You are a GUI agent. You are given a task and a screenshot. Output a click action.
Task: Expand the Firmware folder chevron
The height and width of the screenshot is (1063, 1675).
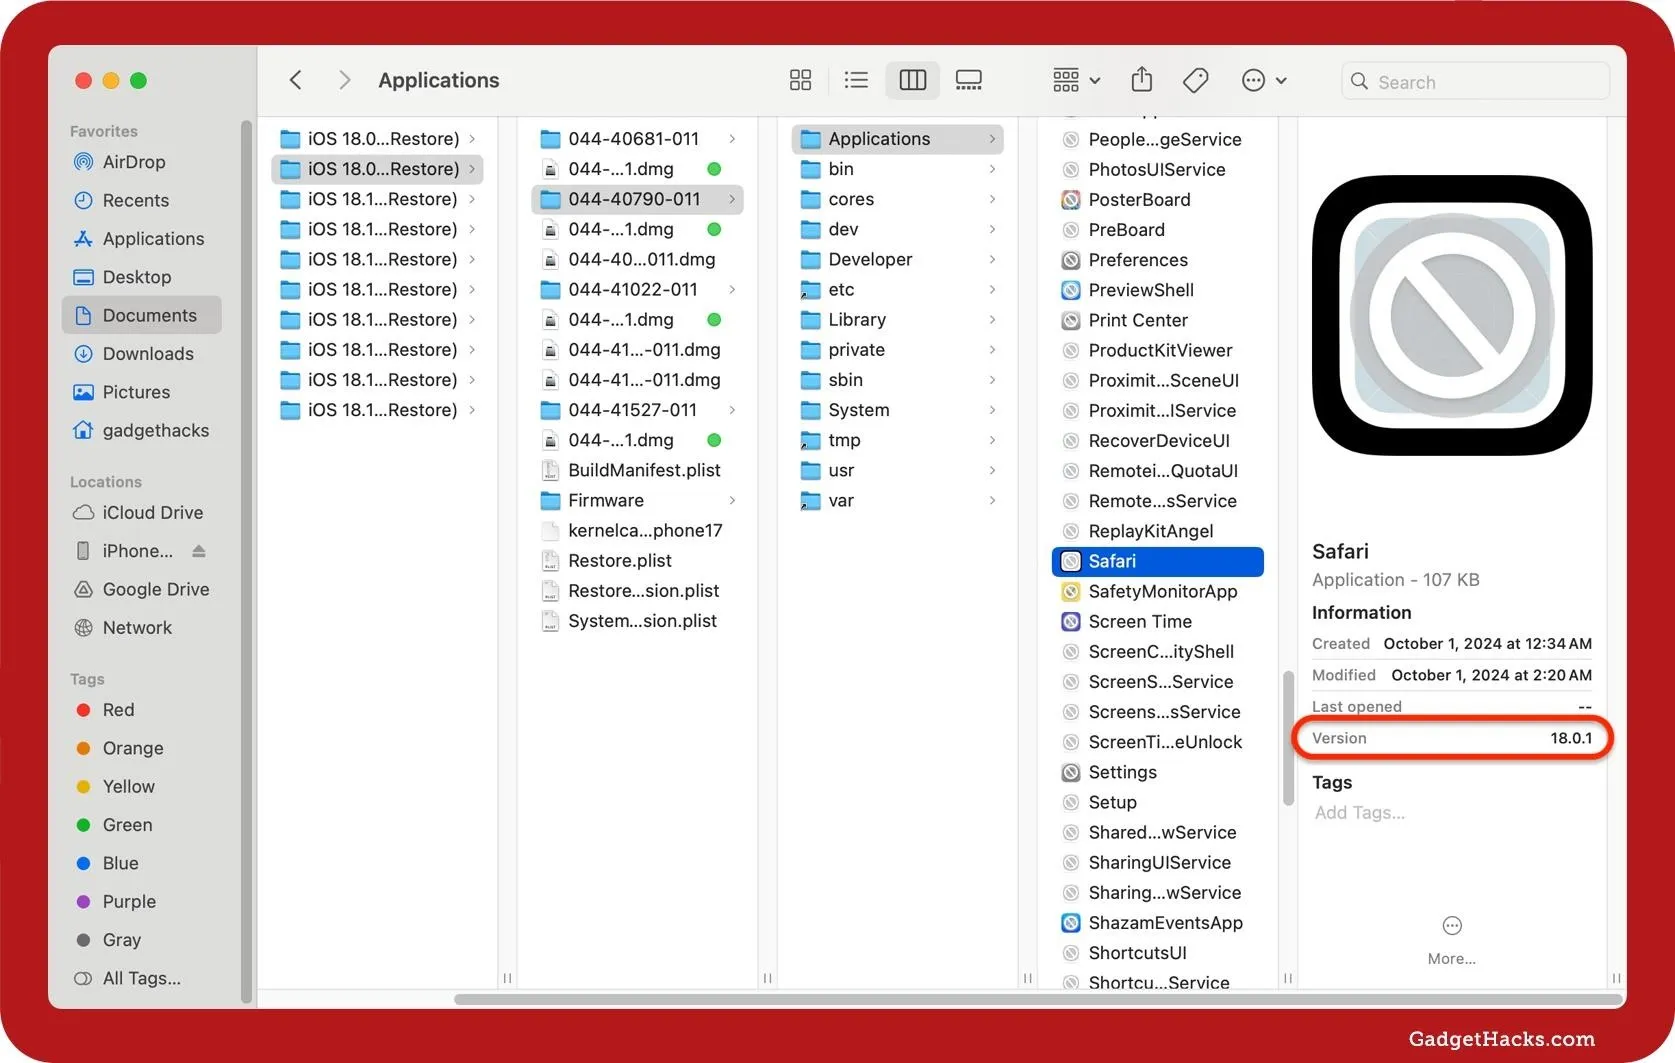(732, 500)
